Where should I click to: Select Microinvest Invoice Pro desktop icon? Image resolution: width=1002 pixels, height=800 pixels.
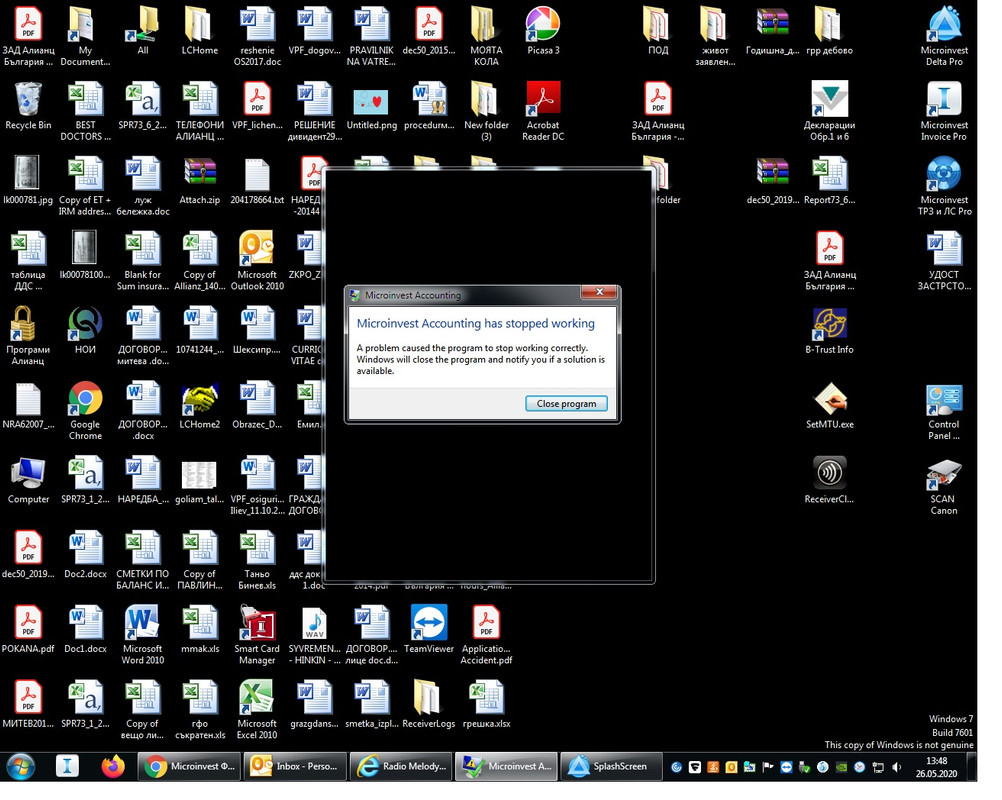pyautogui.click(x=944, y=111)
